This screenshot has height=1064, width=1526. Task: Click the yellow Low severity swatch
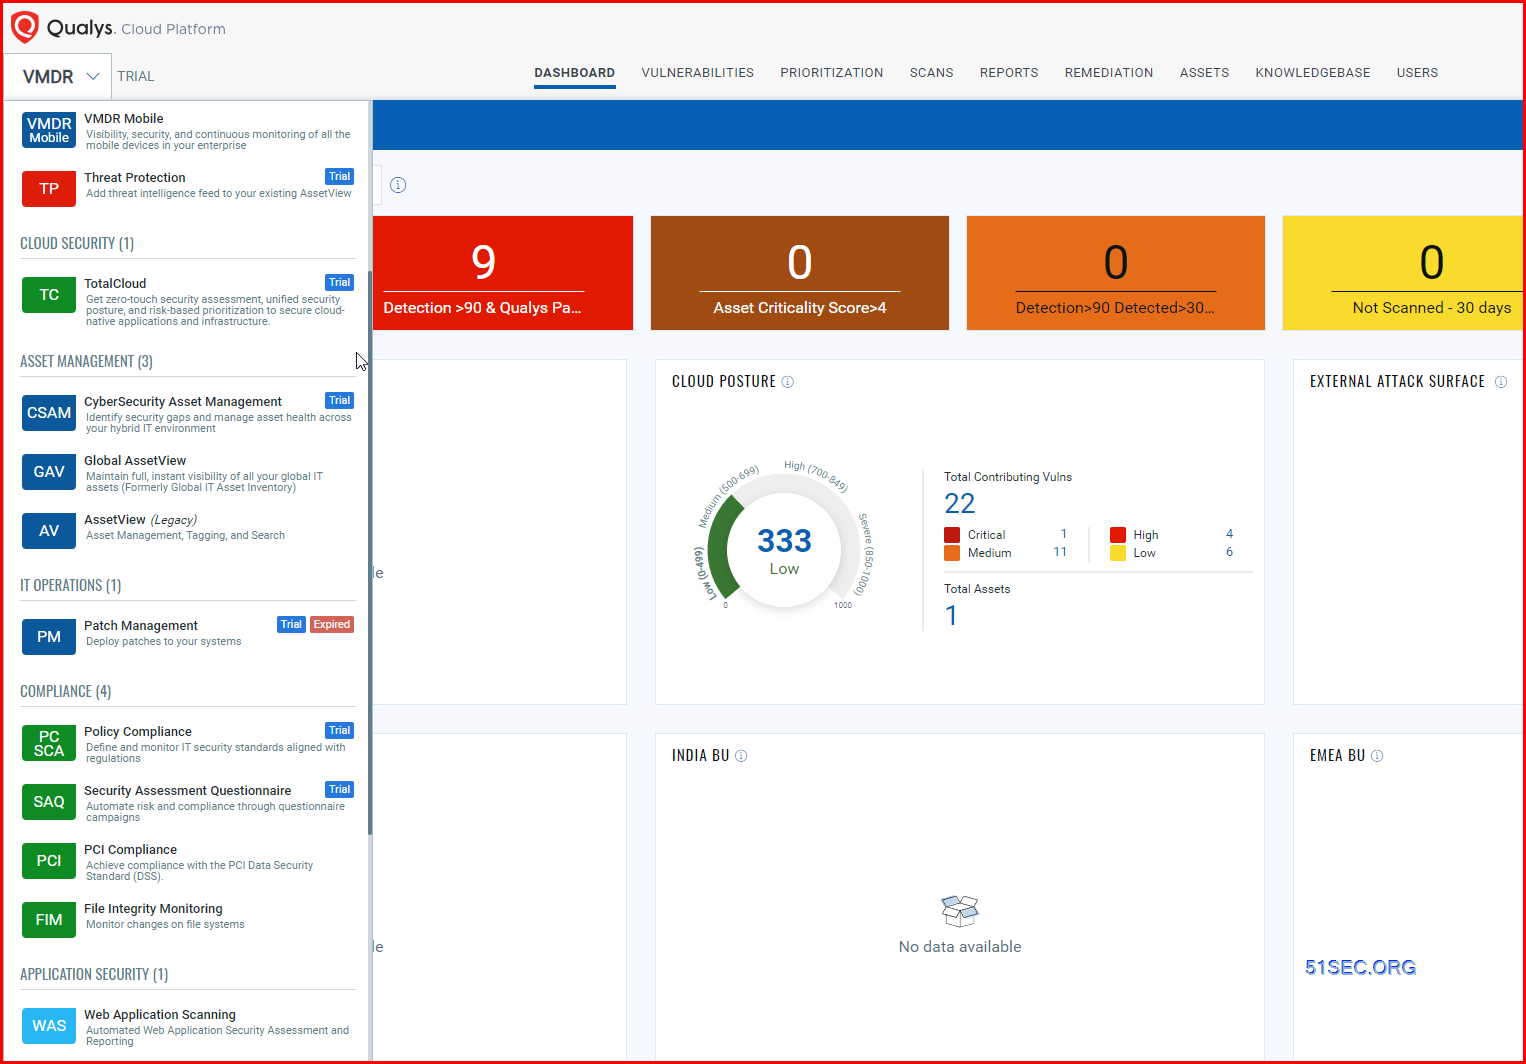[1118, 553]
